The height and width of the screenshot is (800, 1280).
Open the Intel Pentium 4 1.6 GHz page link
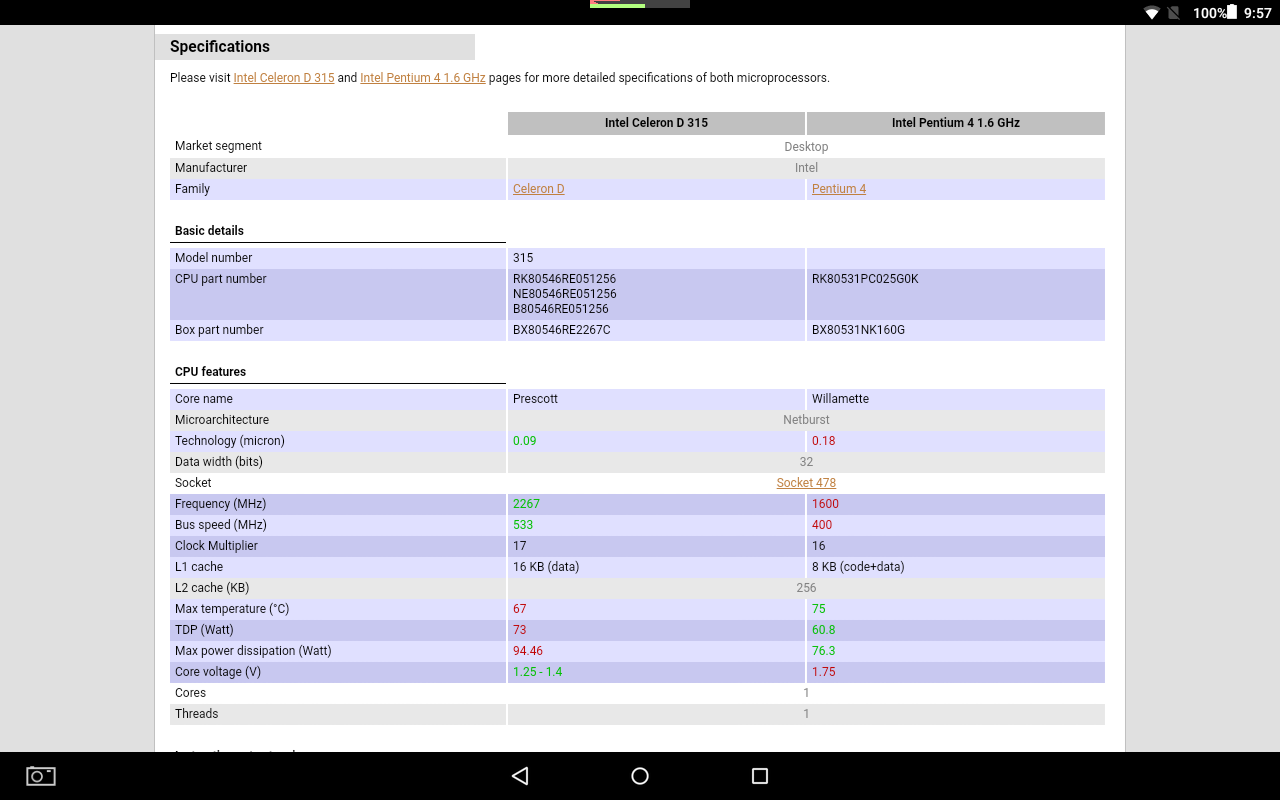[423, 78]
